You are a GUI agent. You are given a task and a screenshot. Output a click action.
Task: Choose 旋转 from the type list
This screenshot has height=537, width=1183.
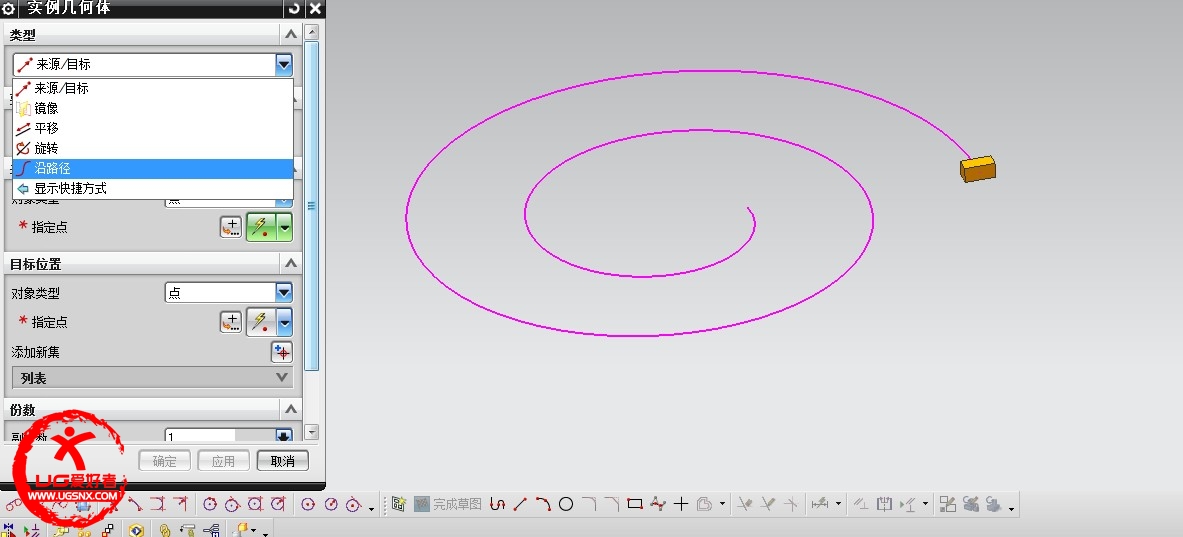point(152,149)
